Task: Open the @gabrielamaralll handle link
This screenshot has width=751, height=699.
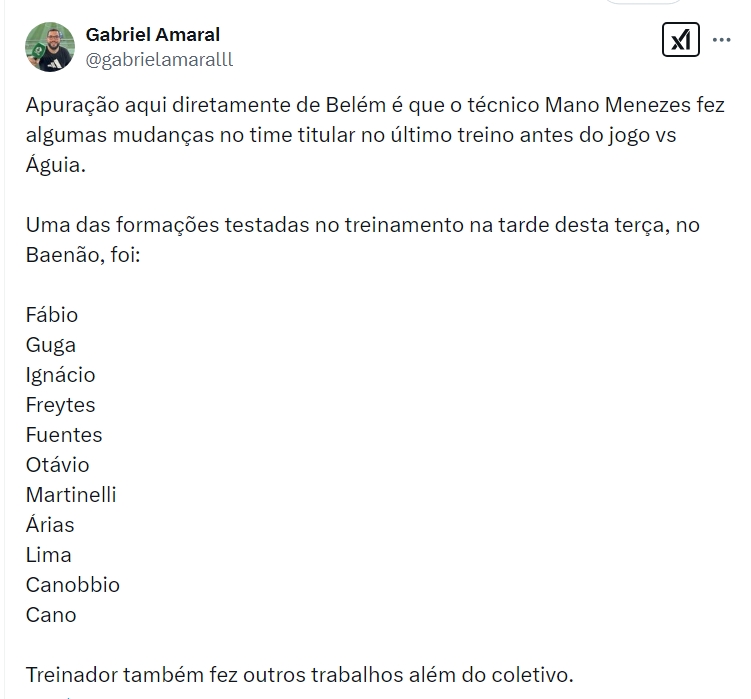Action: (x=159, y=59)
